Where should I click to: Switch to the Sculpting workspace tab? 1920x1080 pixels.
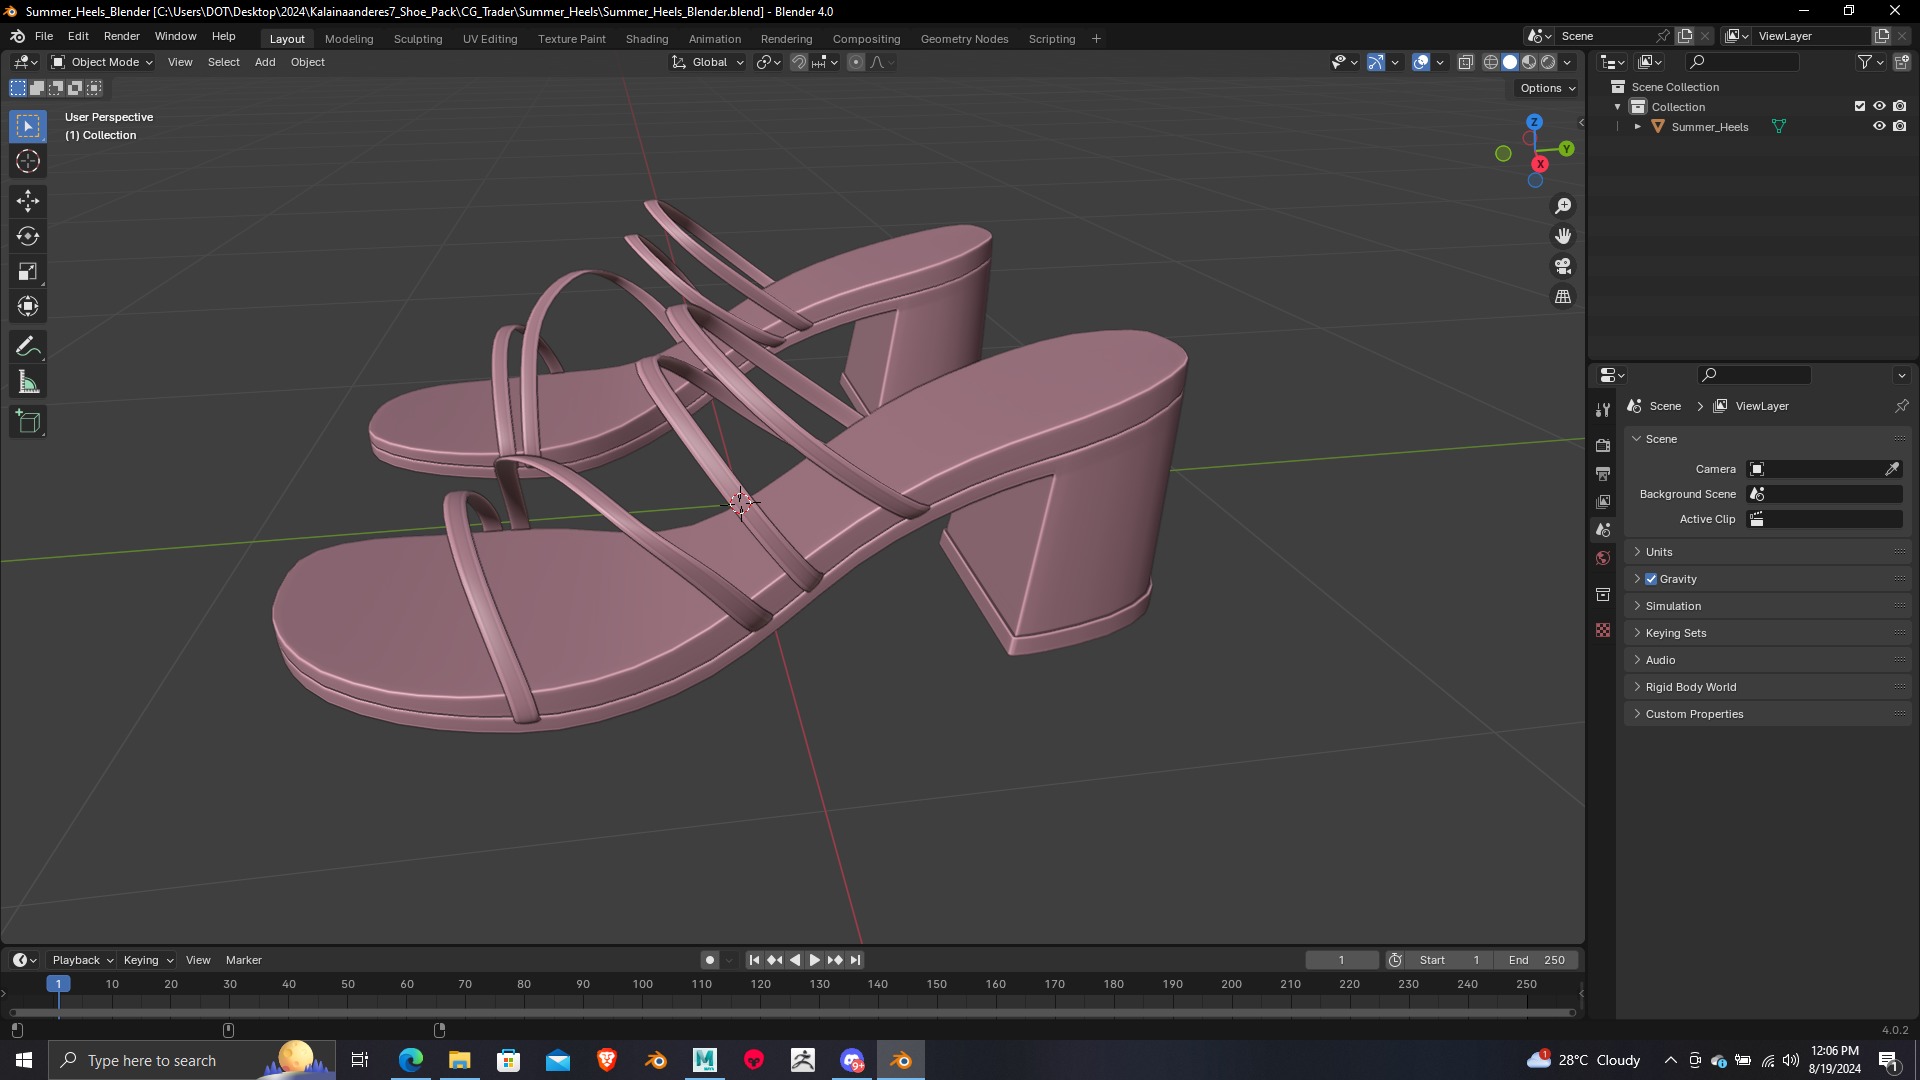(418, 39)
